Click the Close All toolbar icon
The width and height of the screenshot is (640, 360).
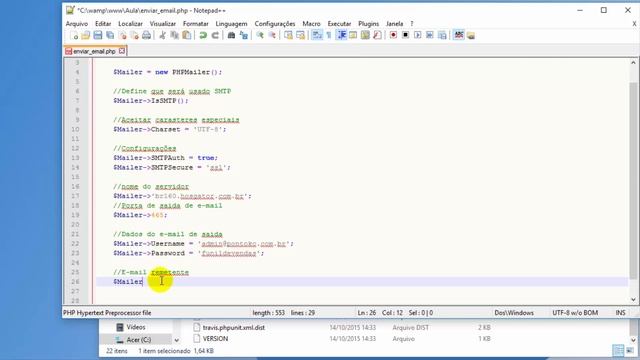pyautogui.click(x=134, y=36)
